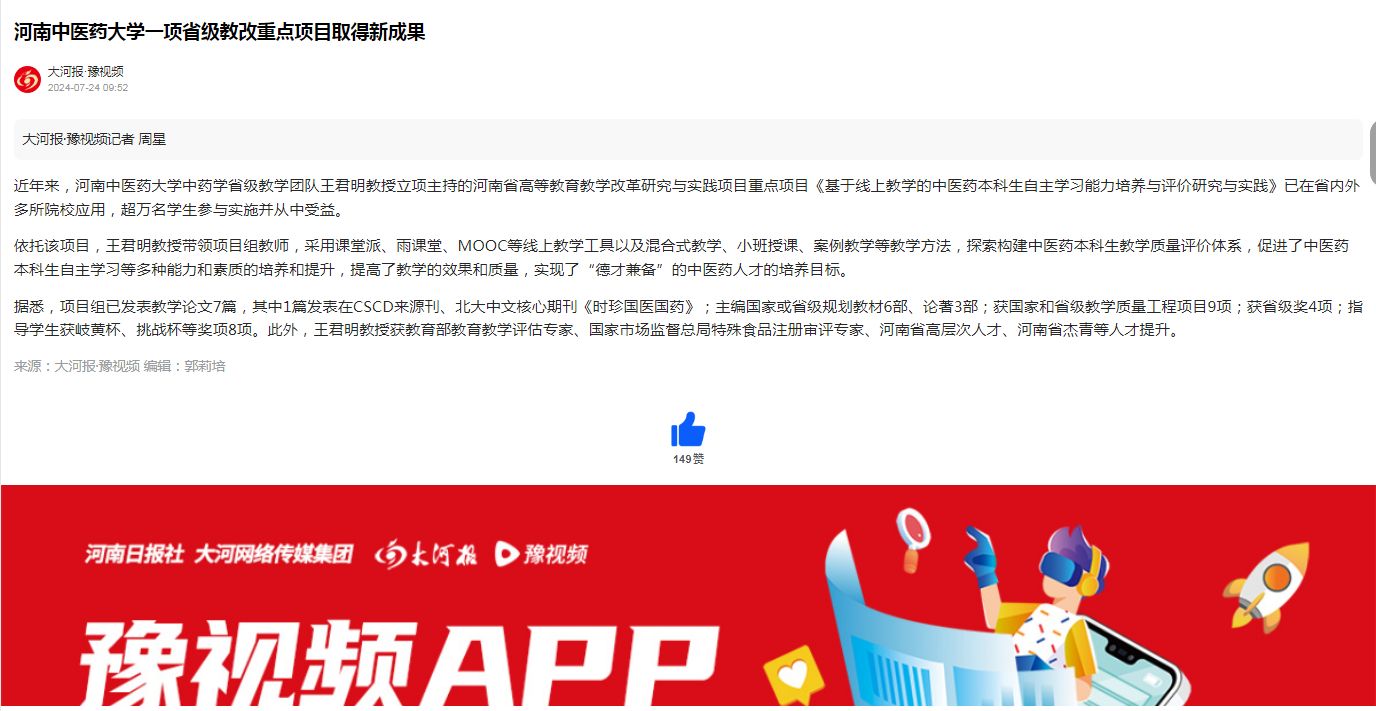Click the publish timestamp 2024-07-24 09:52
The width and height of the screenshot is (1376, 711).
pos(88,88)
